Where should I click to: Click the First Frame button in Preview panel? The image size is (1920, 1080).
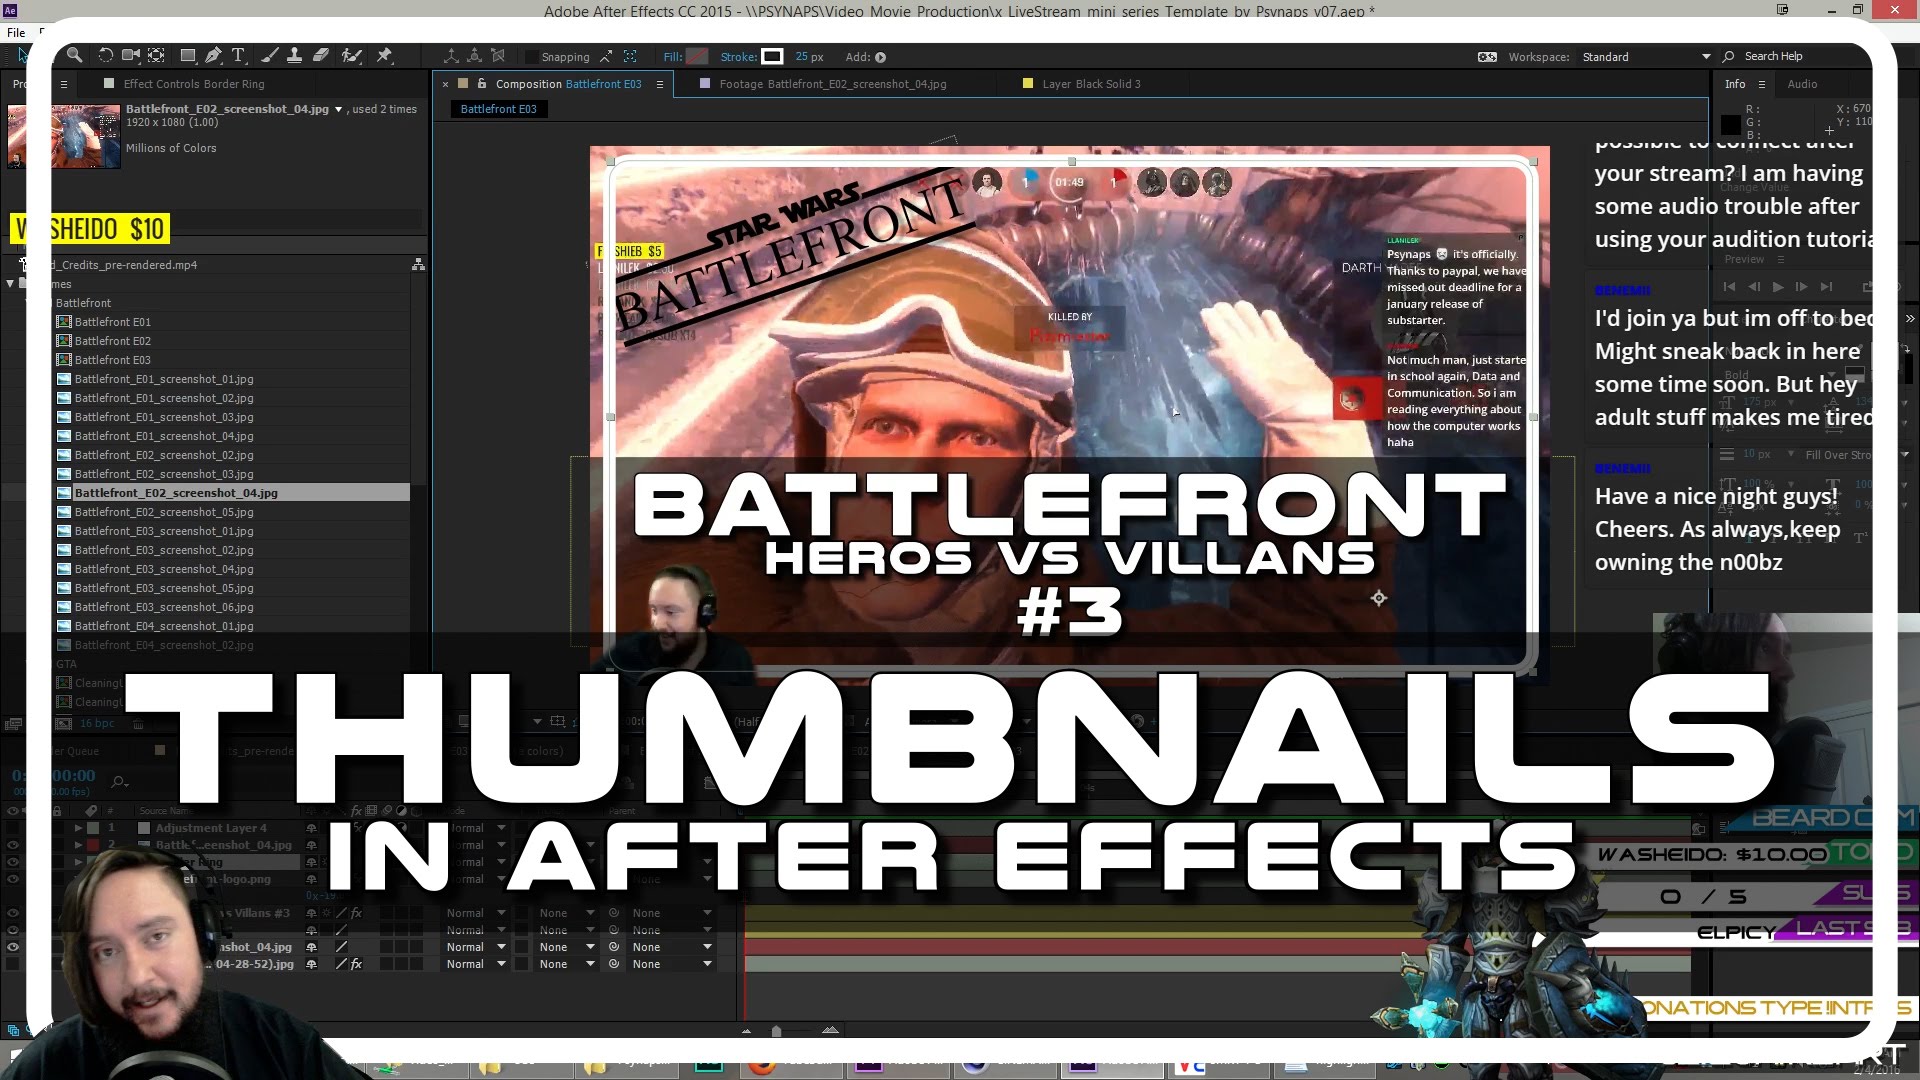[x=1729, y=286]
